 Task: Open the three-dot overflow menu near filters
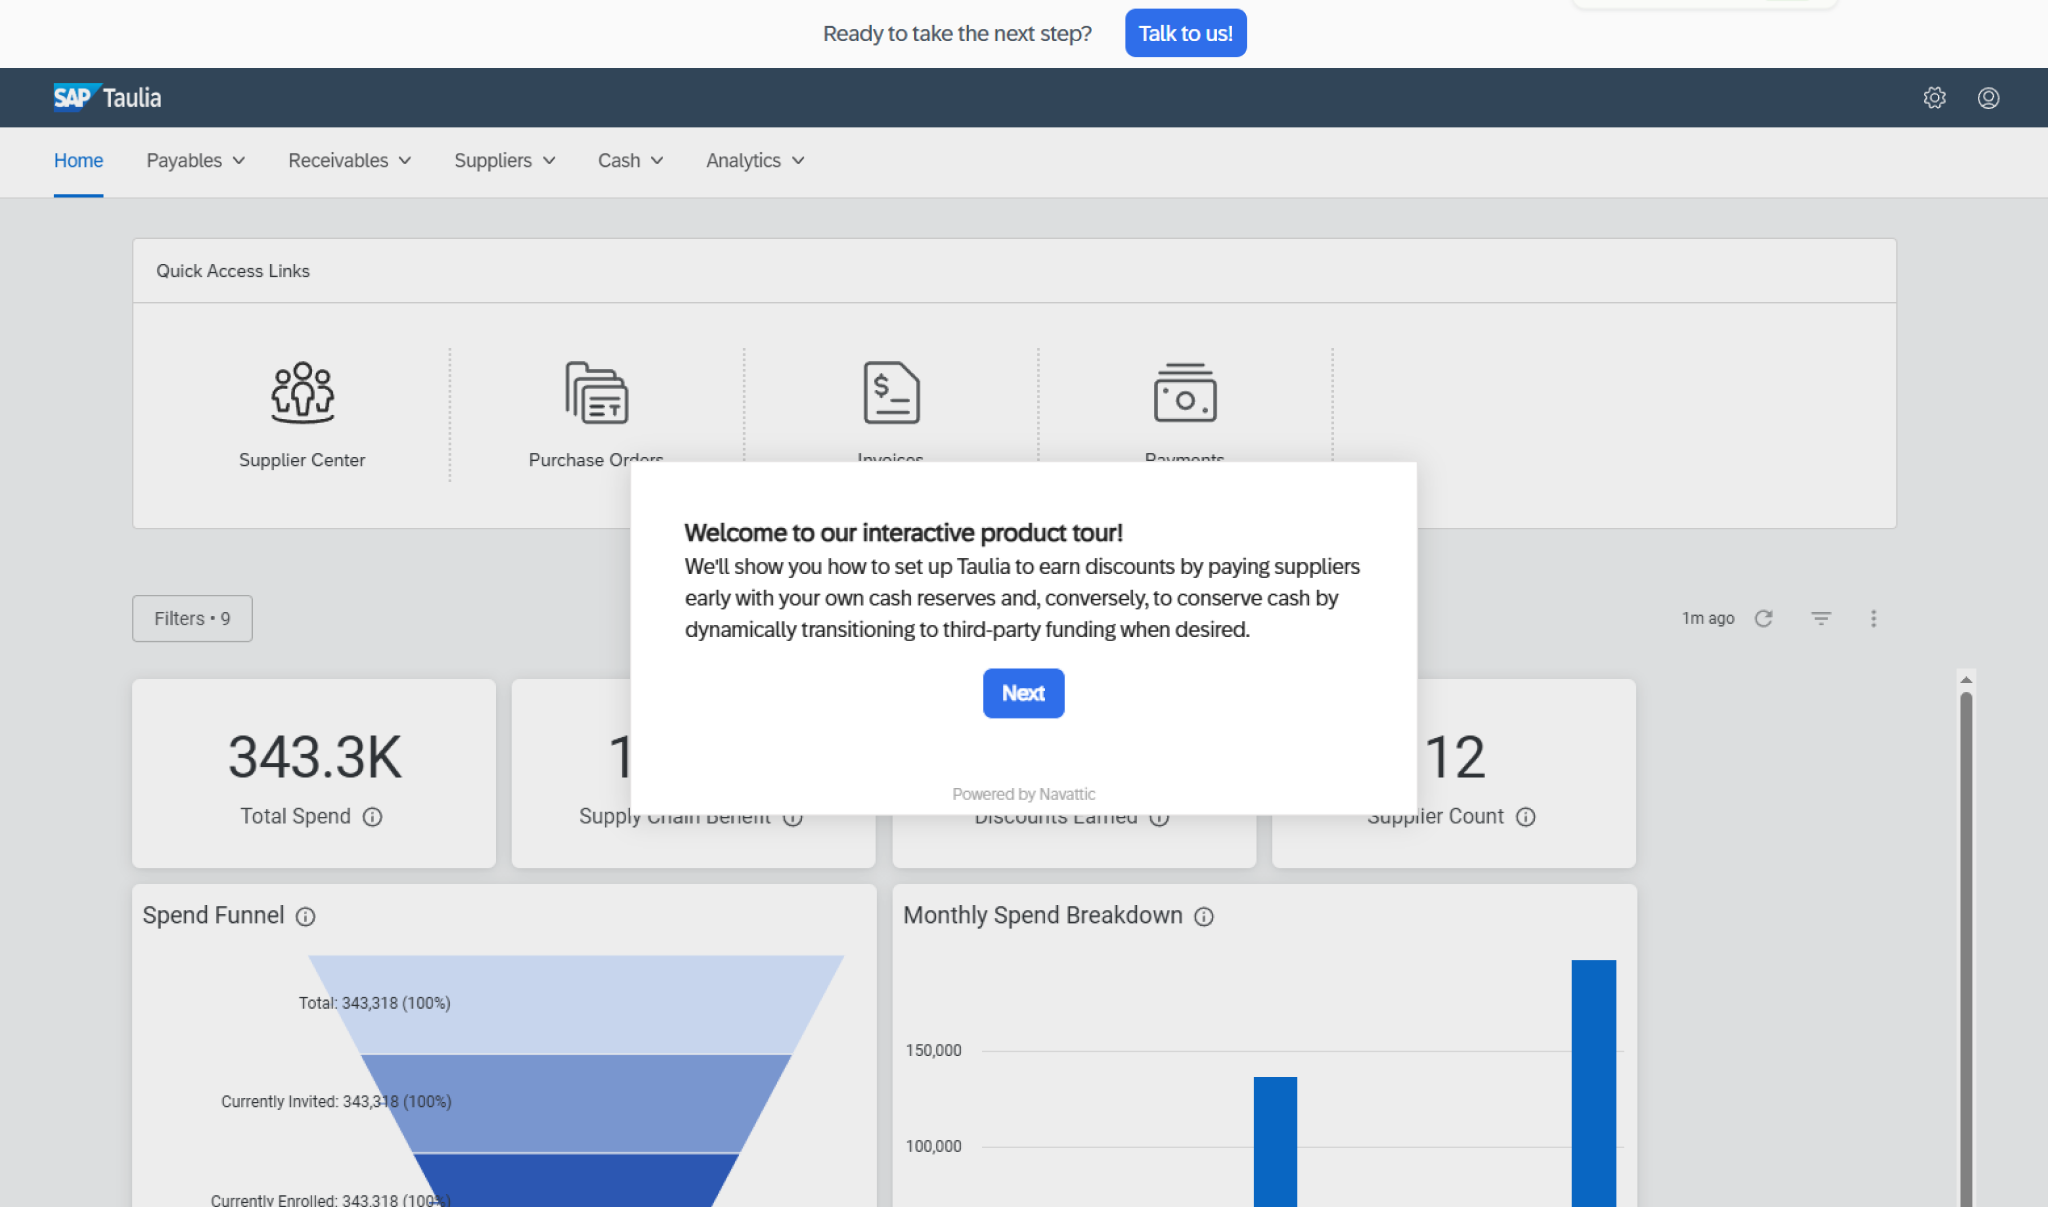pos(1874,618)
